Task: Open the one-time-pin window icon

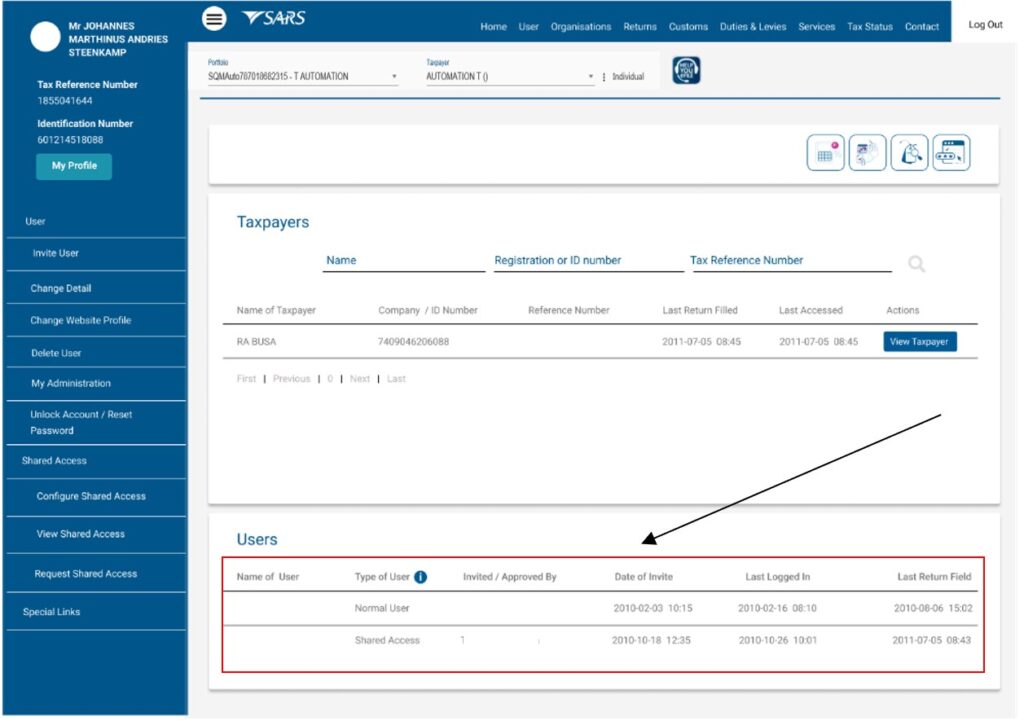Action: [950, 152]
